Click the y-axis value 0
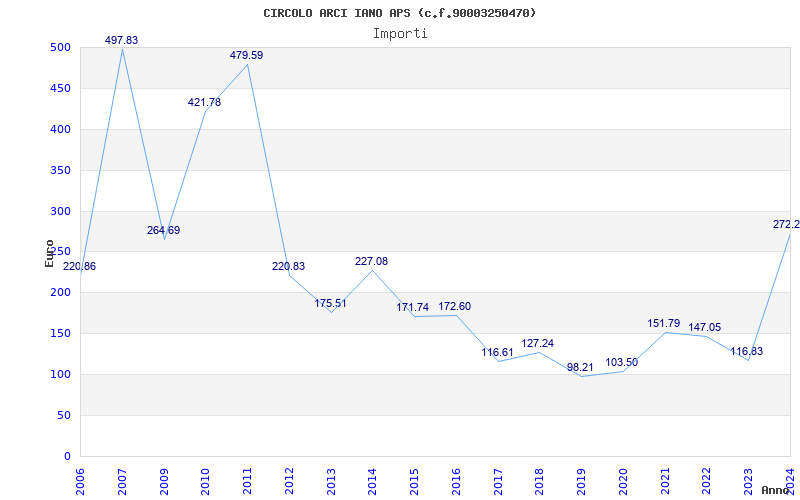 pos(66,456)
